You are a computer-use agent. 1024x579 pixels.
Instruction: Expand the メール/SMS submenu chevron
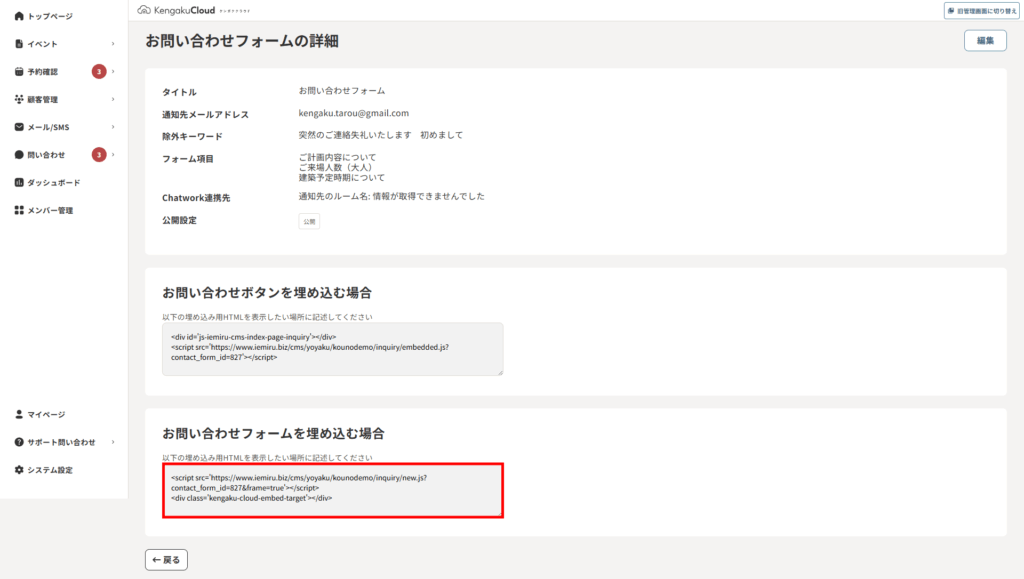pyautogui.click(x=113, y=127)
